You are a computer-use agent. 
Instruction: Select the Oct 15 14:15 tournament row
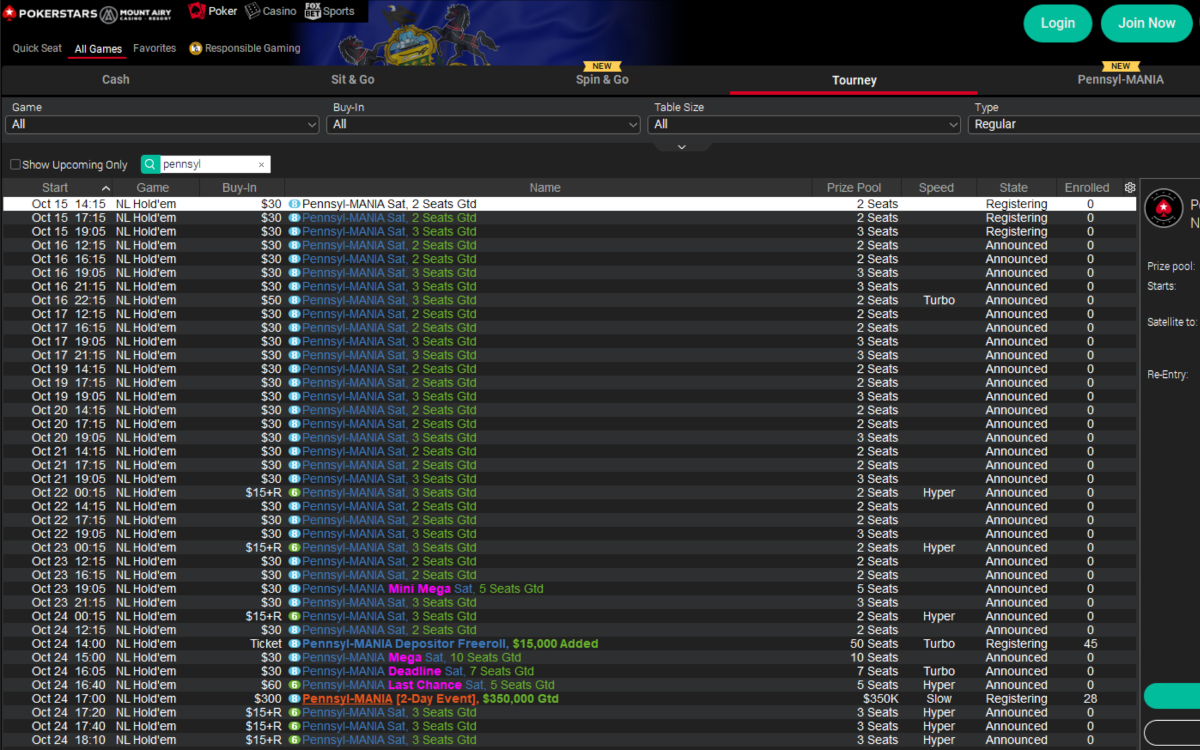[x=570, y=204]
